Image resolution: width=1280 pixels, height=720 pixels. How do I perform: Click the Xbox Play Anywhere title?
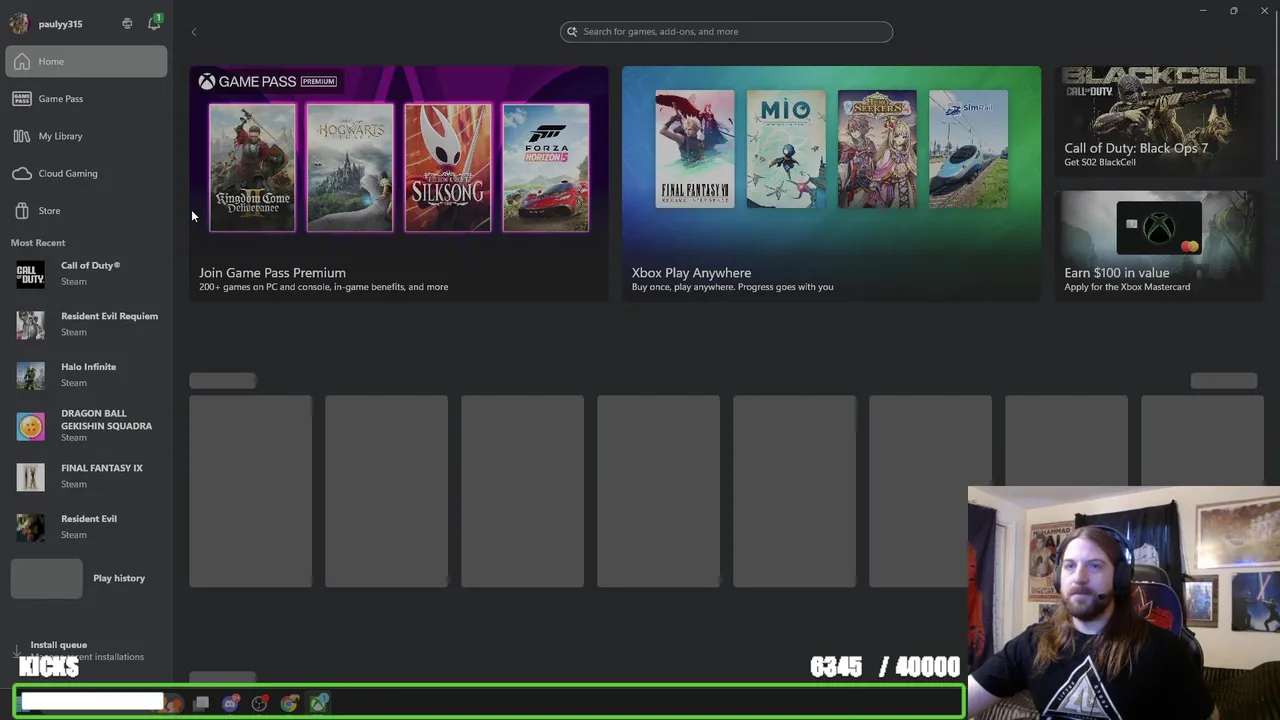click(691, 273)
